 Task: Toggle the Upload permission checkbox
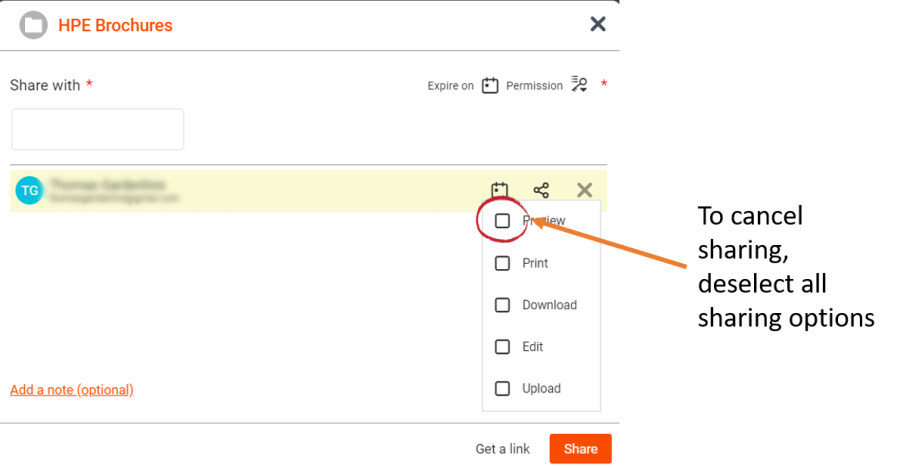502,389
